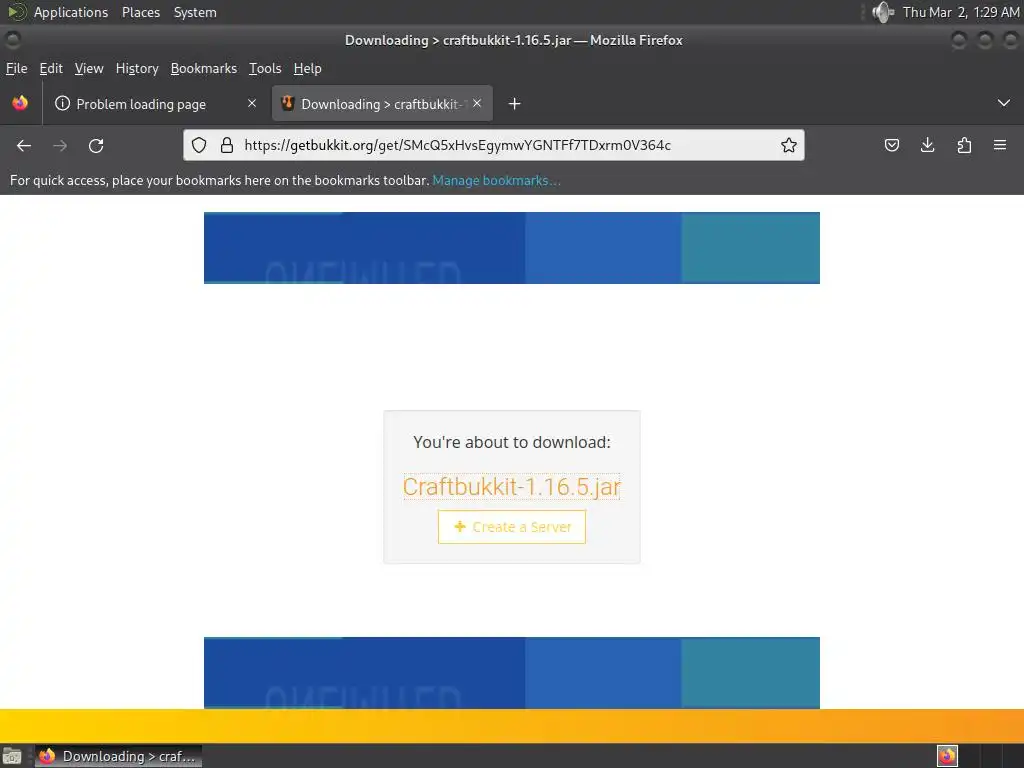The width and height of the screenshot is (1024, 768).
Task: Click the lower blue banner advertisement
Action: 511,673
